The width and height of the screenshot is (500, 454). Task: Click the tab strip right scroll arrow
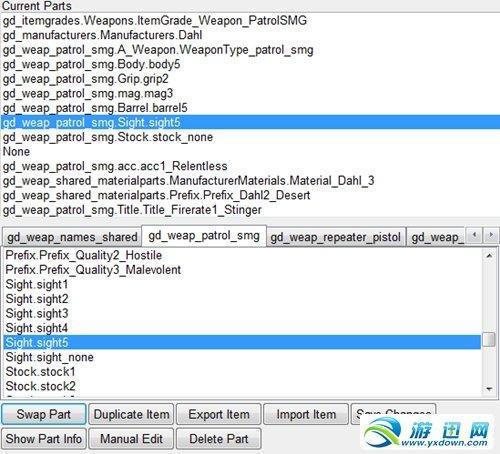pyautogui.click(x=490, y=236)
